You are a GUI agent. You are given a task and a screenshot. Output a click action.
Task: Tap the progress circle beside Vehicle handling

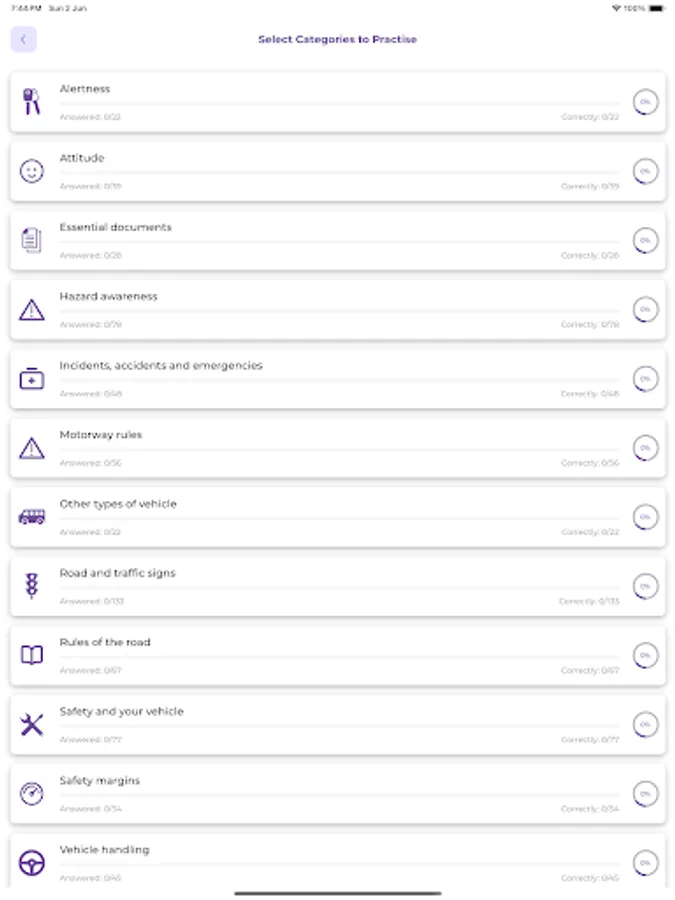point(645,862)
